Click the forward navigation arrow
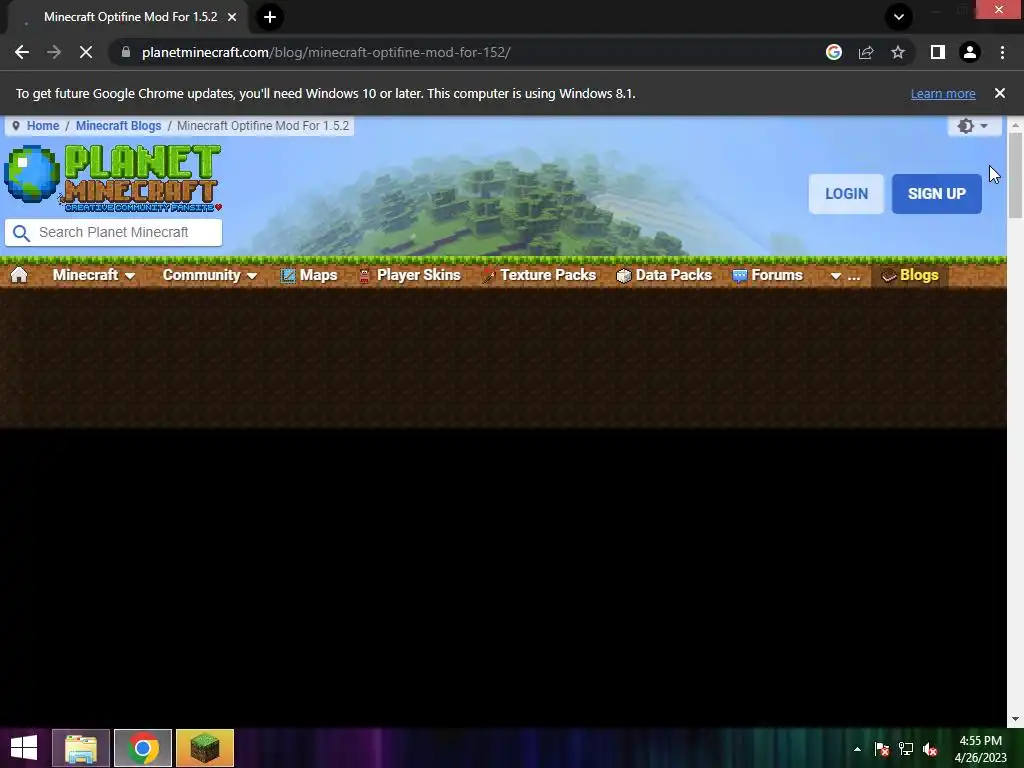The height and width of the screenshot is (768, 1024). [54, 52]
